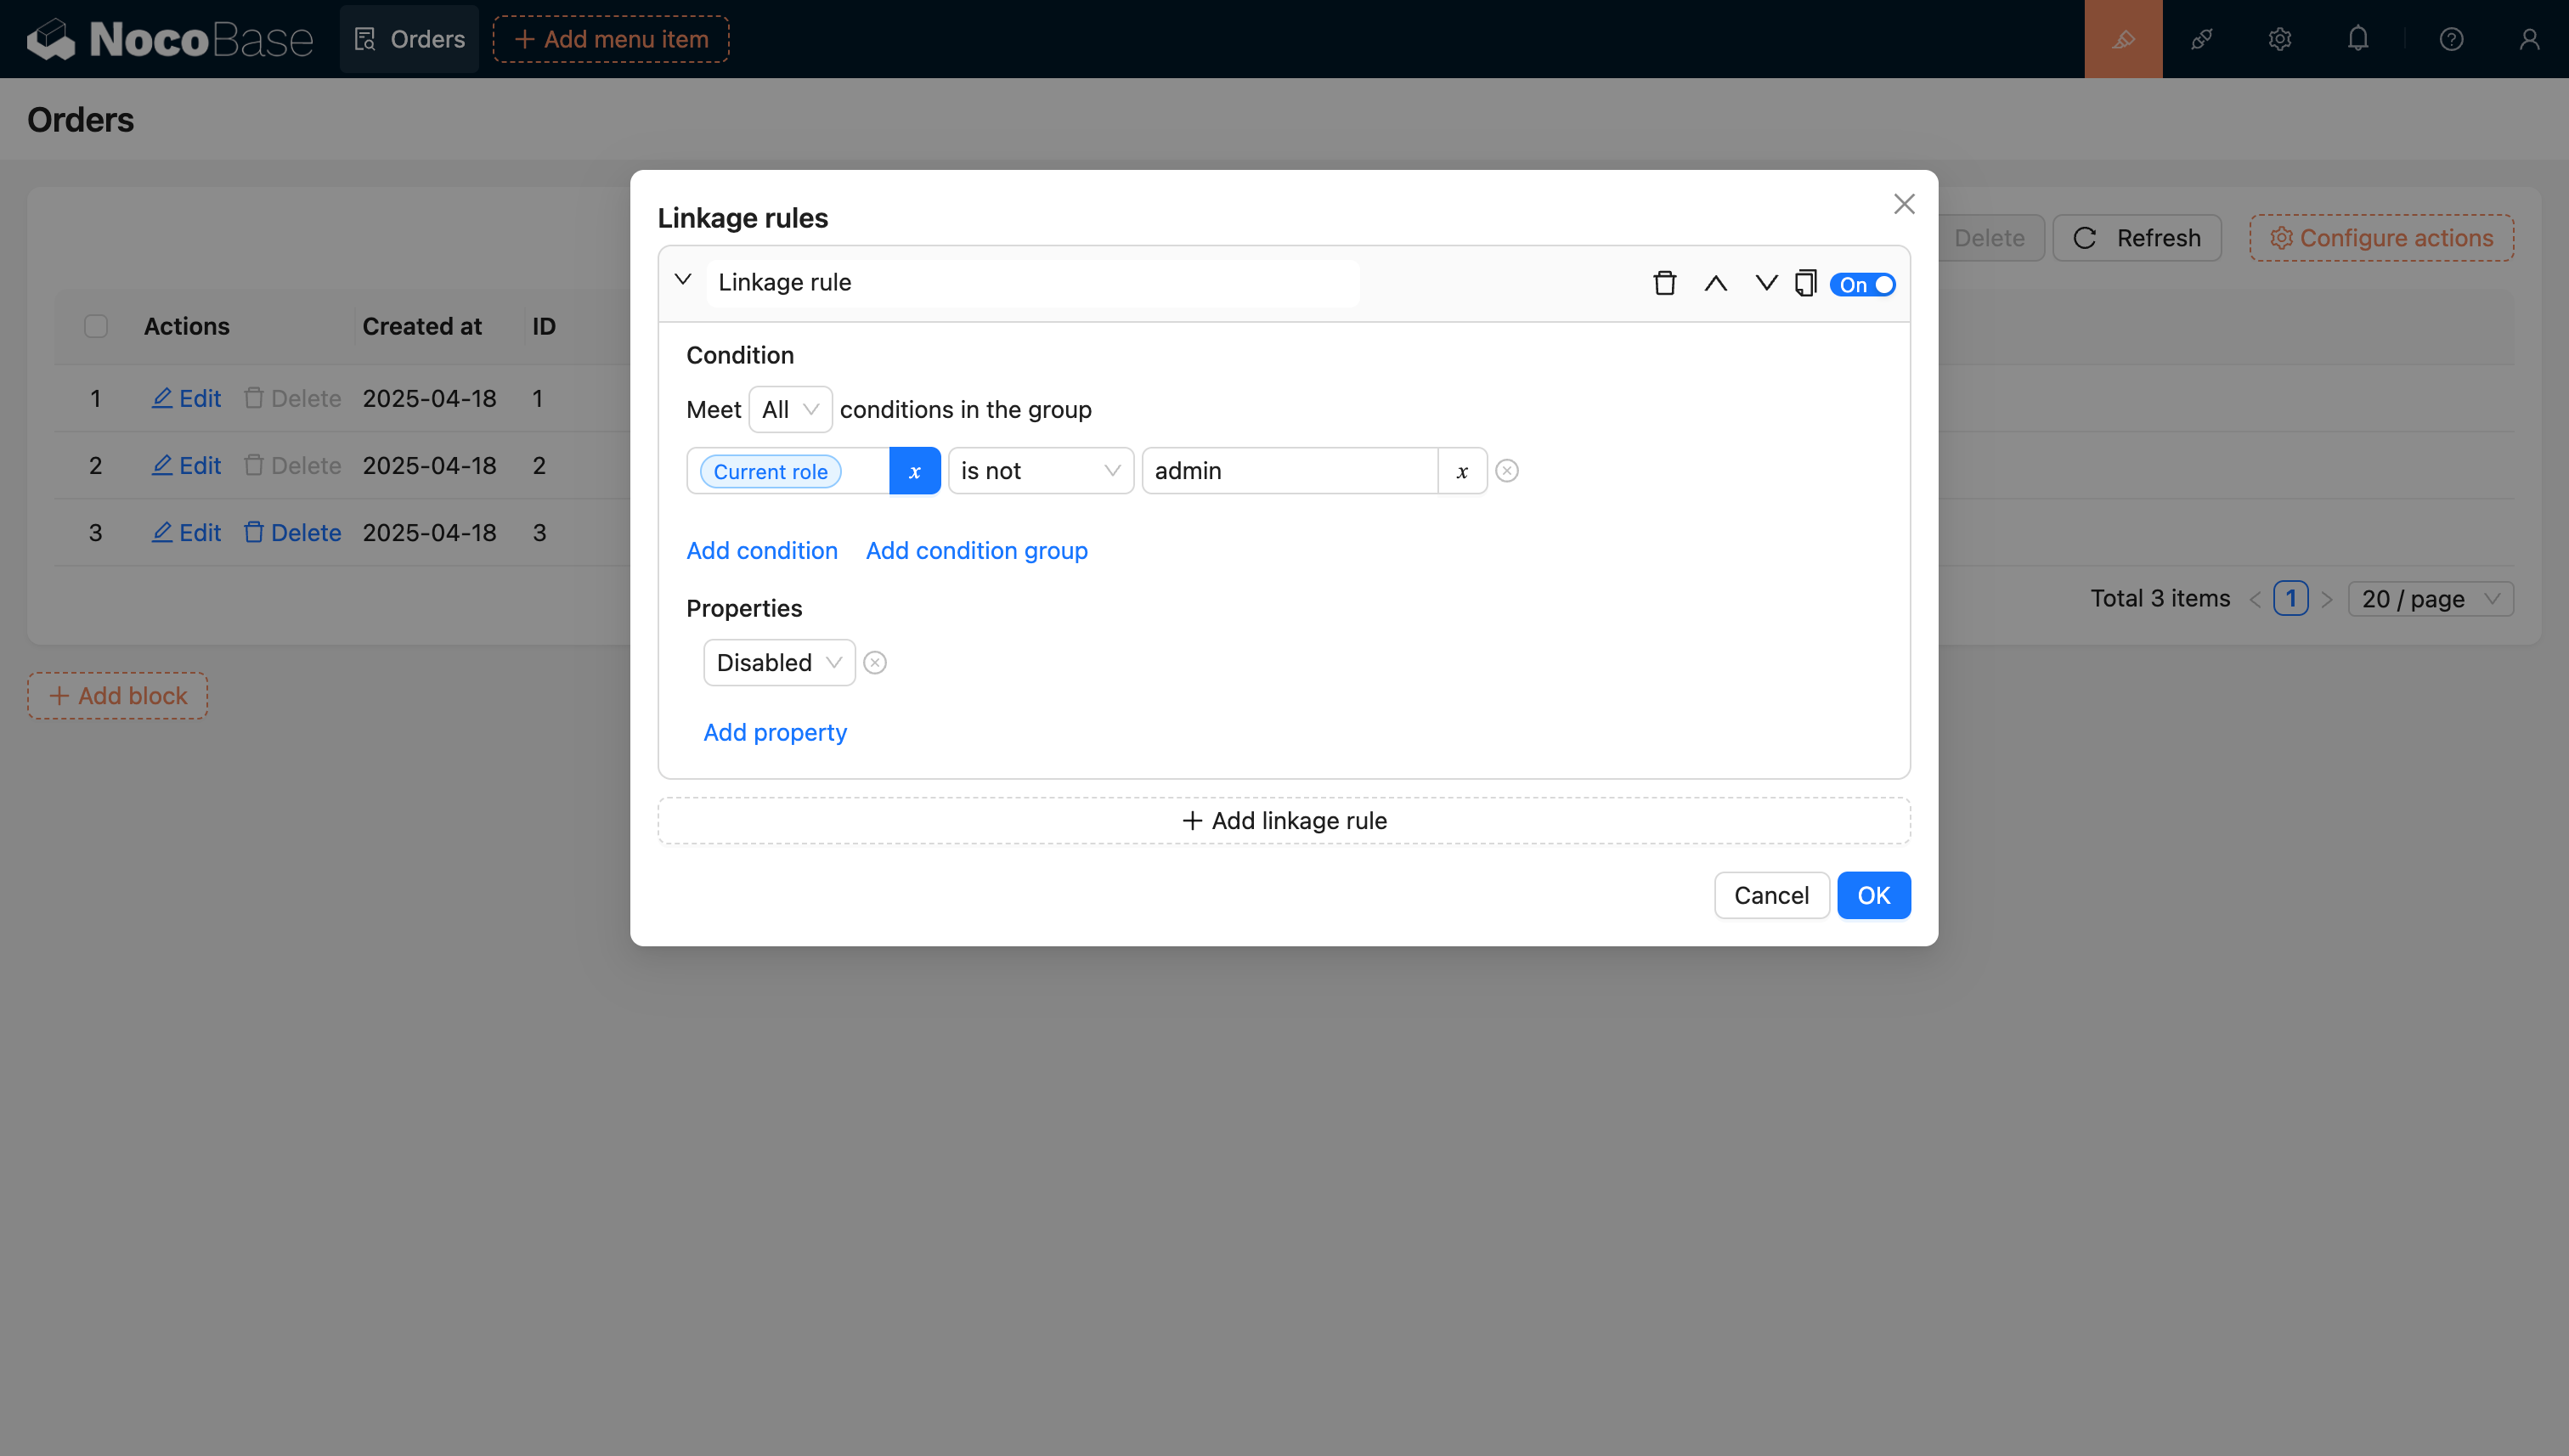Remove the Disabled property entry

875,663
